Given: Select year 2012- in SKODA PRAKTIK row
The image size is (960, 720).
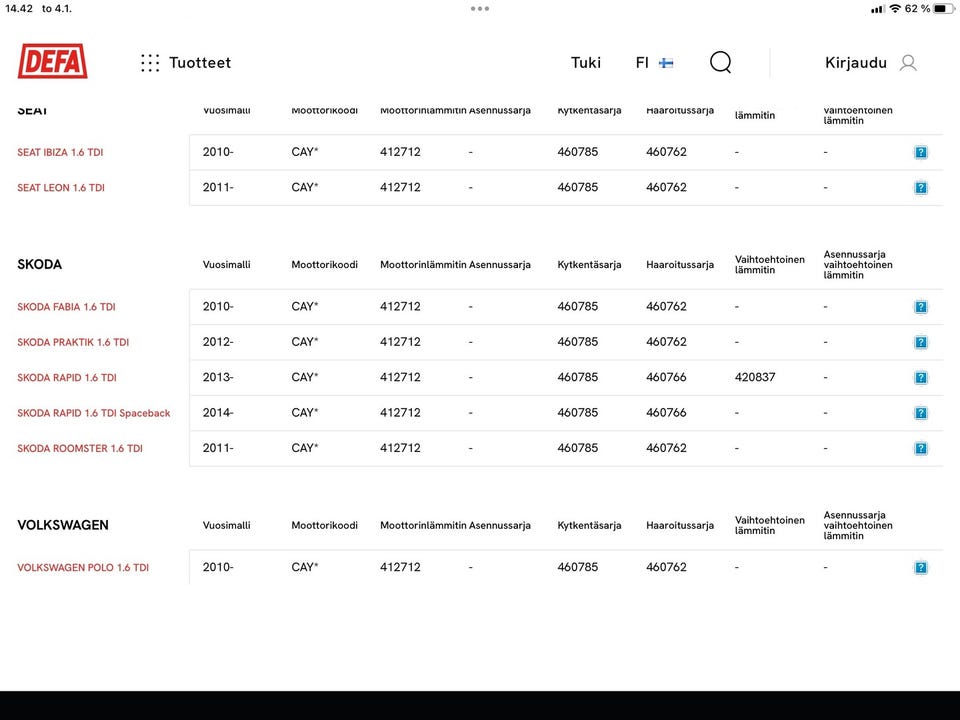Looking at the screenshot, I should [x=218, y=342].
